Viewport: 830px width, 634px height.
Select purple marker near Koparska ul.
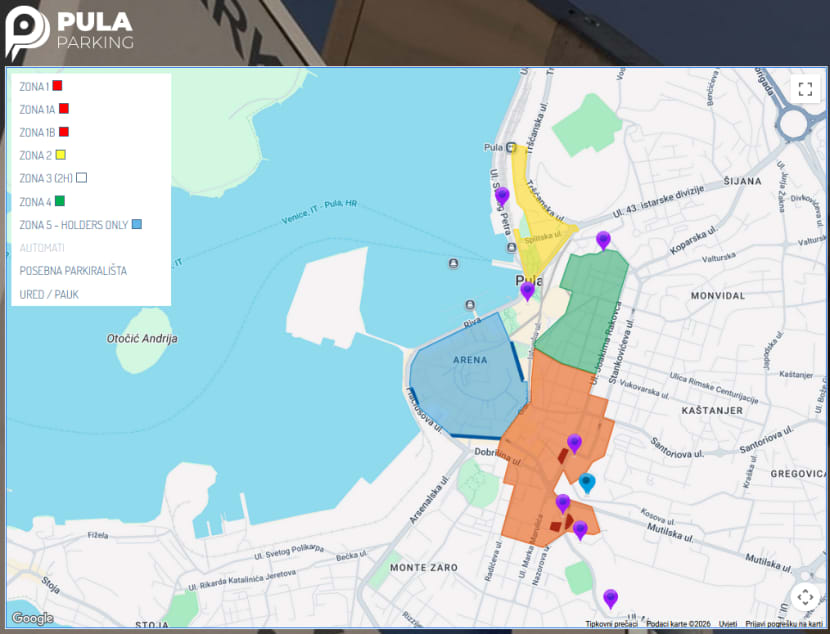click(603, 239)
